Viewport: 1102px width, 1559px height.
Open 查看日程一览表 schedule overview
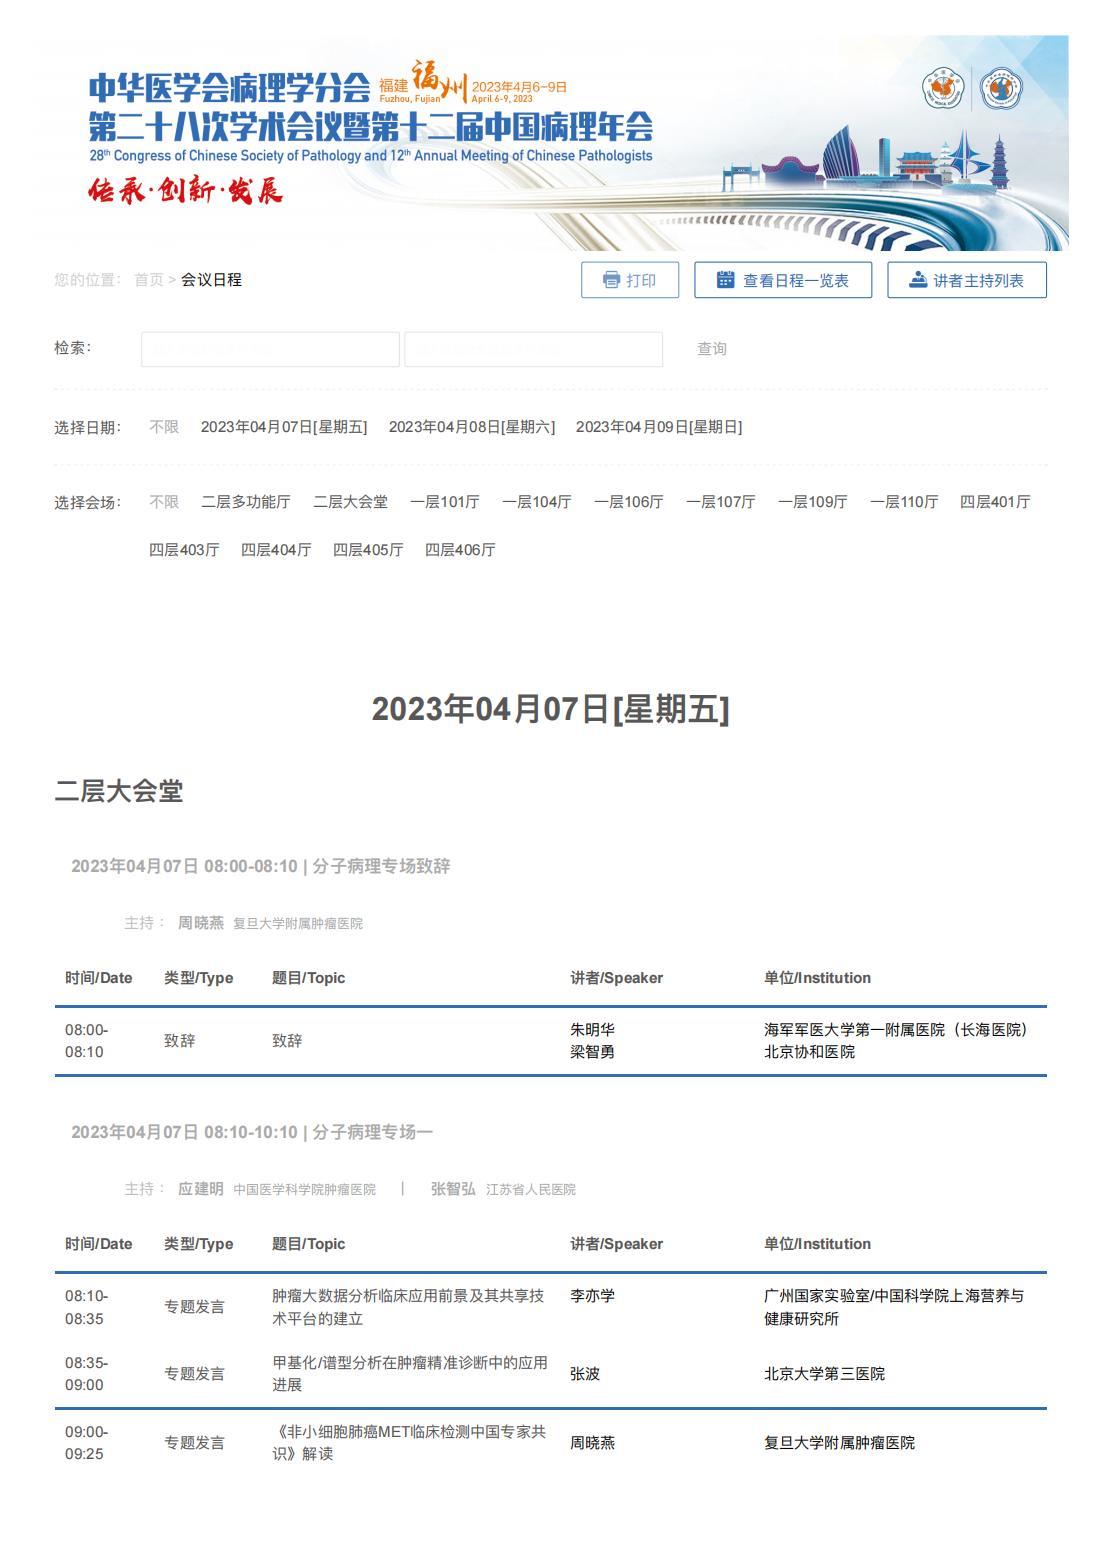coord(783,280)
